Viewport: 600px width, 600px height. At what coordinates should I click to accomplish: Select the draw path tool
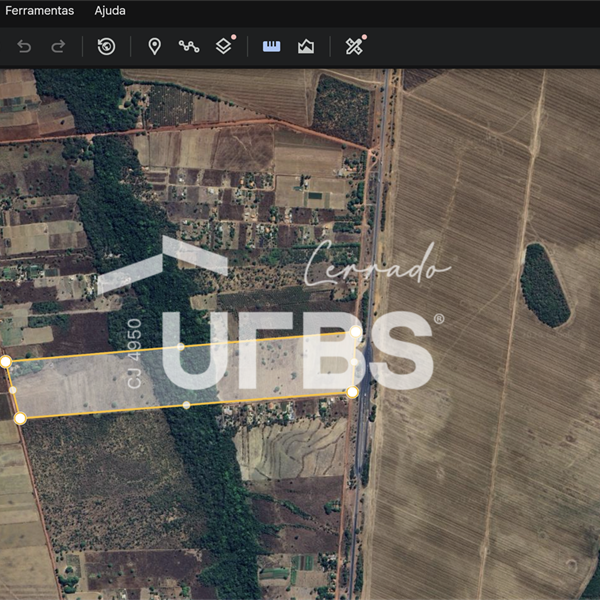pos(189,46)
